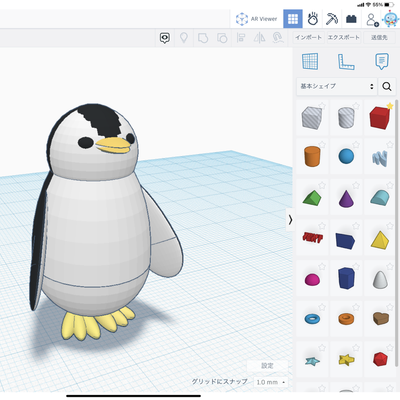
Task: Pick the red Text shape
Action: click(312, 238)
